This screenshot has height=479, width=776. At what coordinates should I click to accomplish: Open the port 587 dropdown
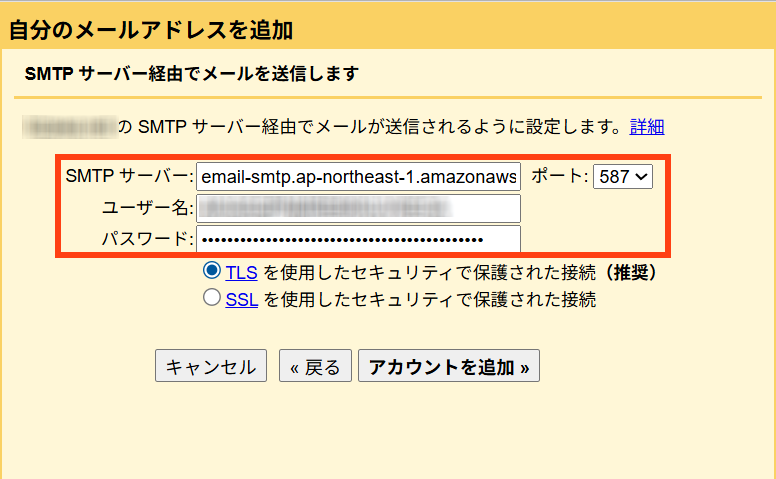(x=622, y=177)
